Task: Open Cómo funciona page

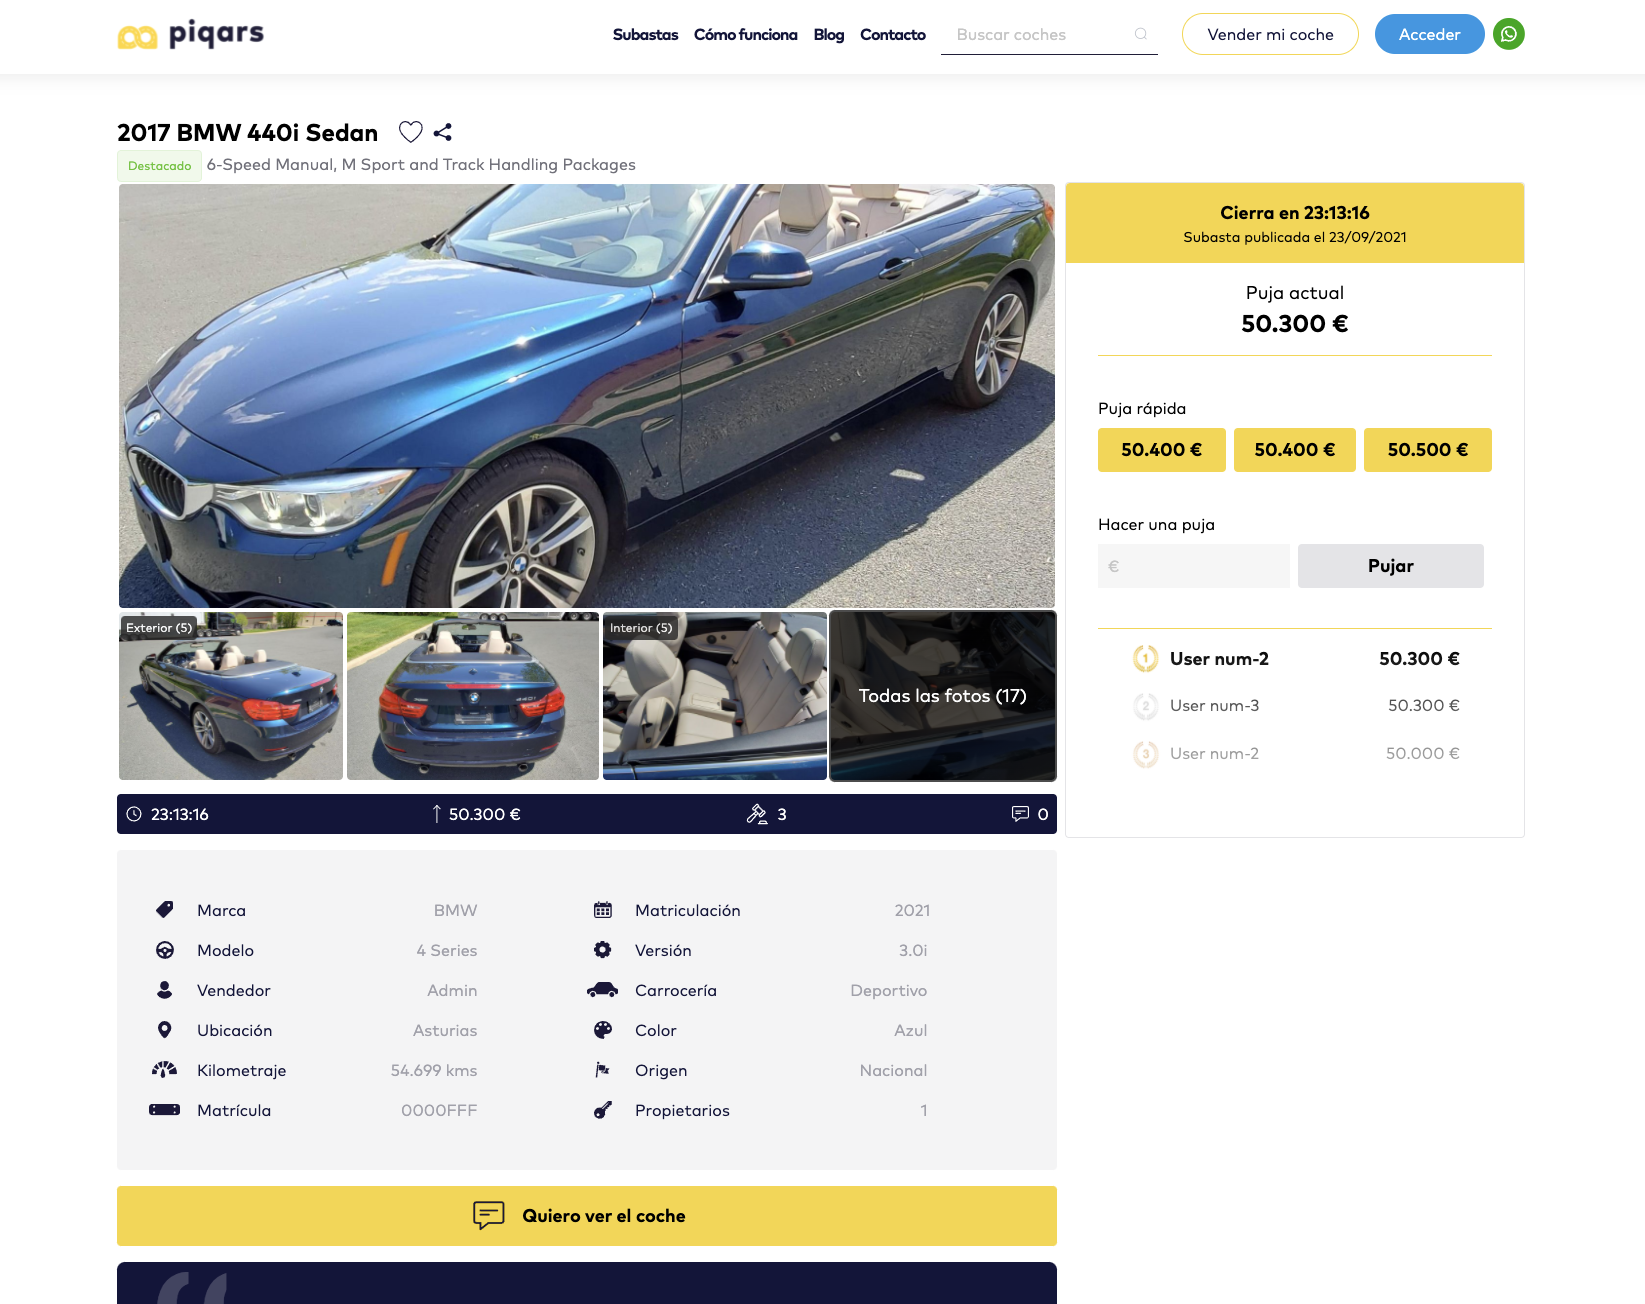Action: pos(746,34)
